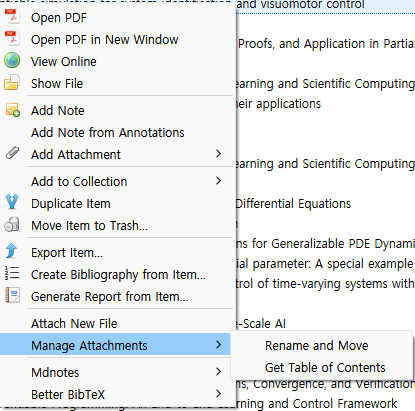The width and height of the screenshot is (415, 411).
Task: Click the folder icon for Show File
Action: 12,83
